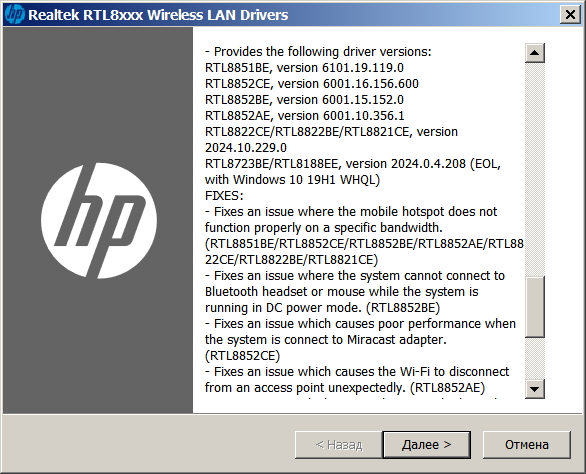Close the driver installer window

[x=570, y=15]
